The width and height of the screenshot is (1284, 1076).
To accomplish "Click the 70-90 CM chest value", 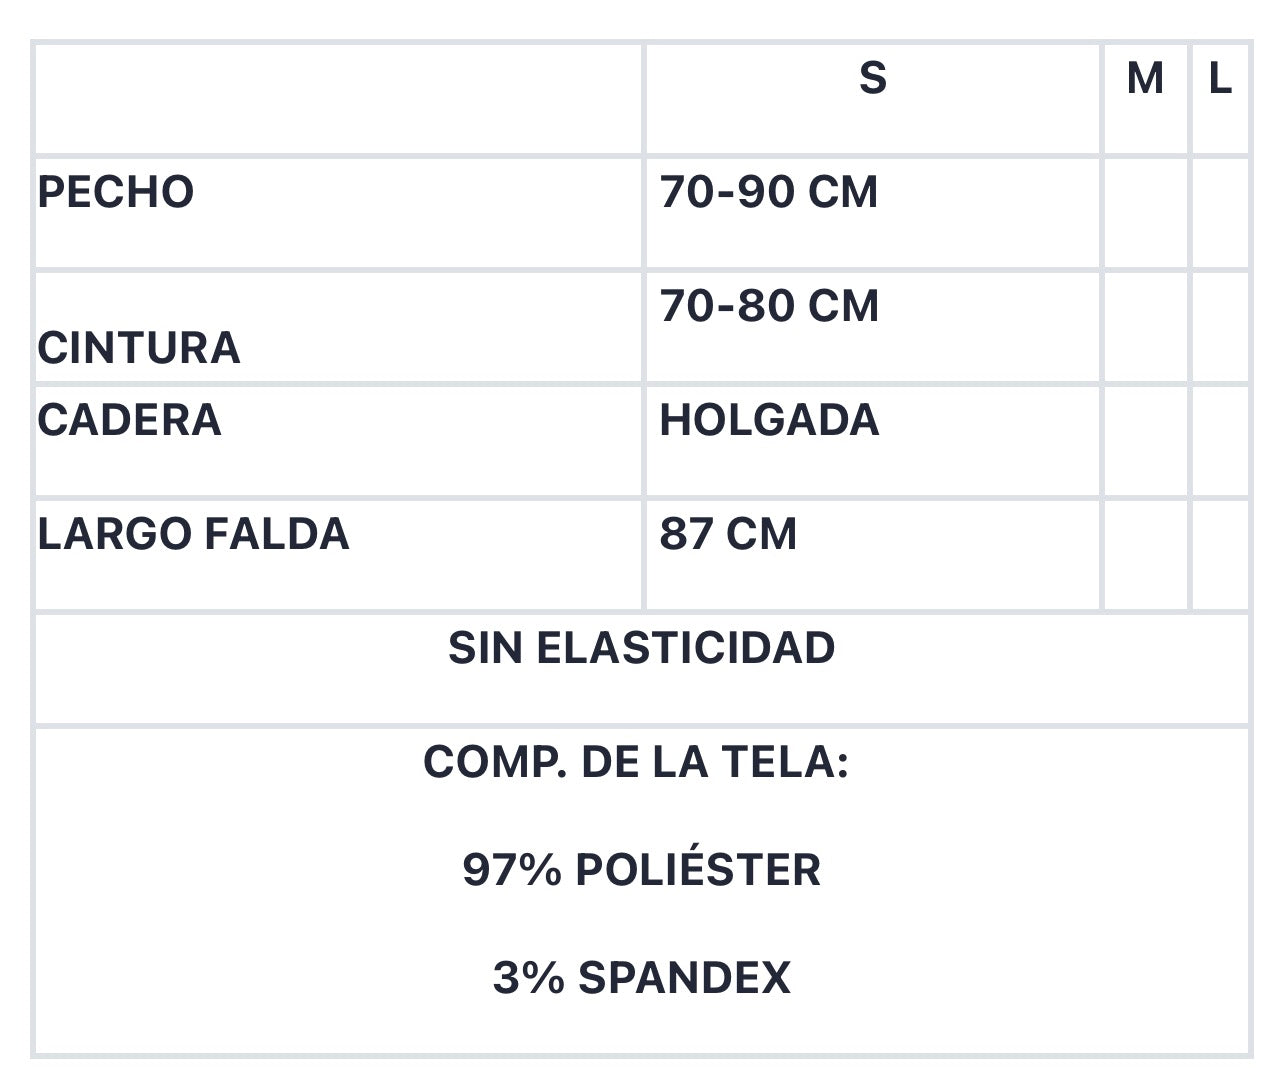I will pyautogui.click(x=769, y=192).
